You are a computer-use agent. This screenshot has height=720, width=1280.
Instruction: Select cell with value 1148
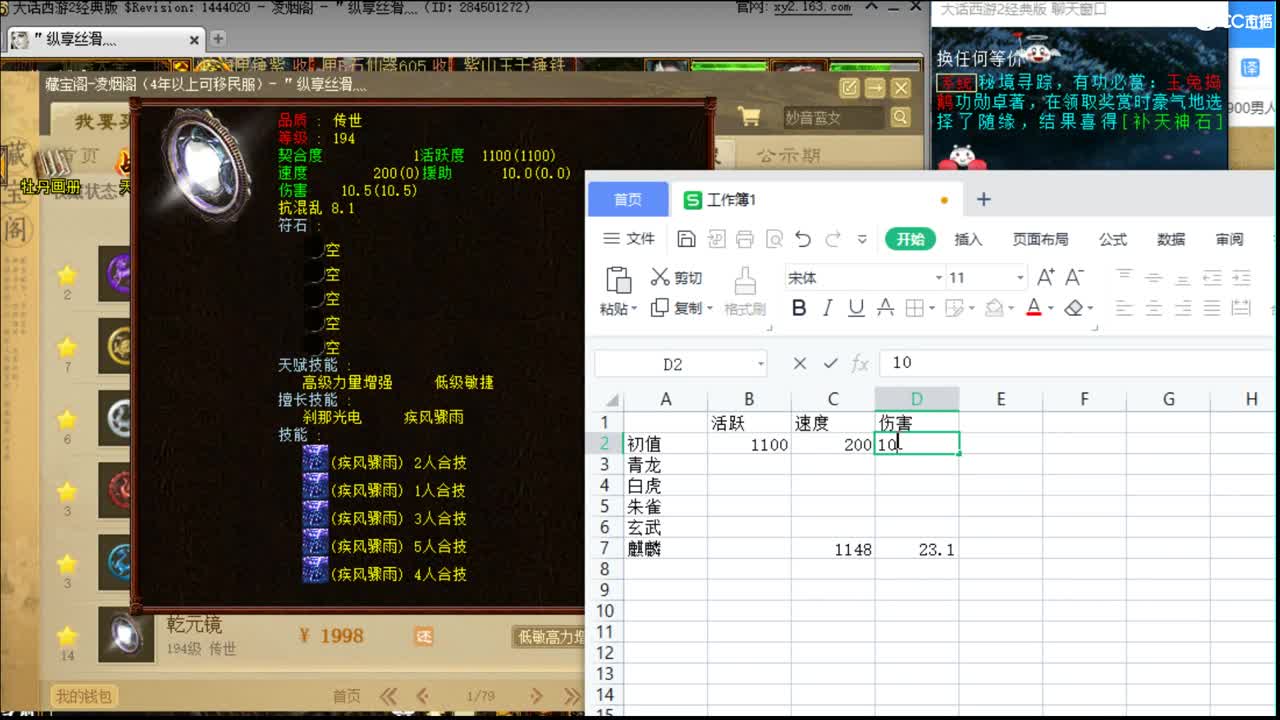point(833,549)
